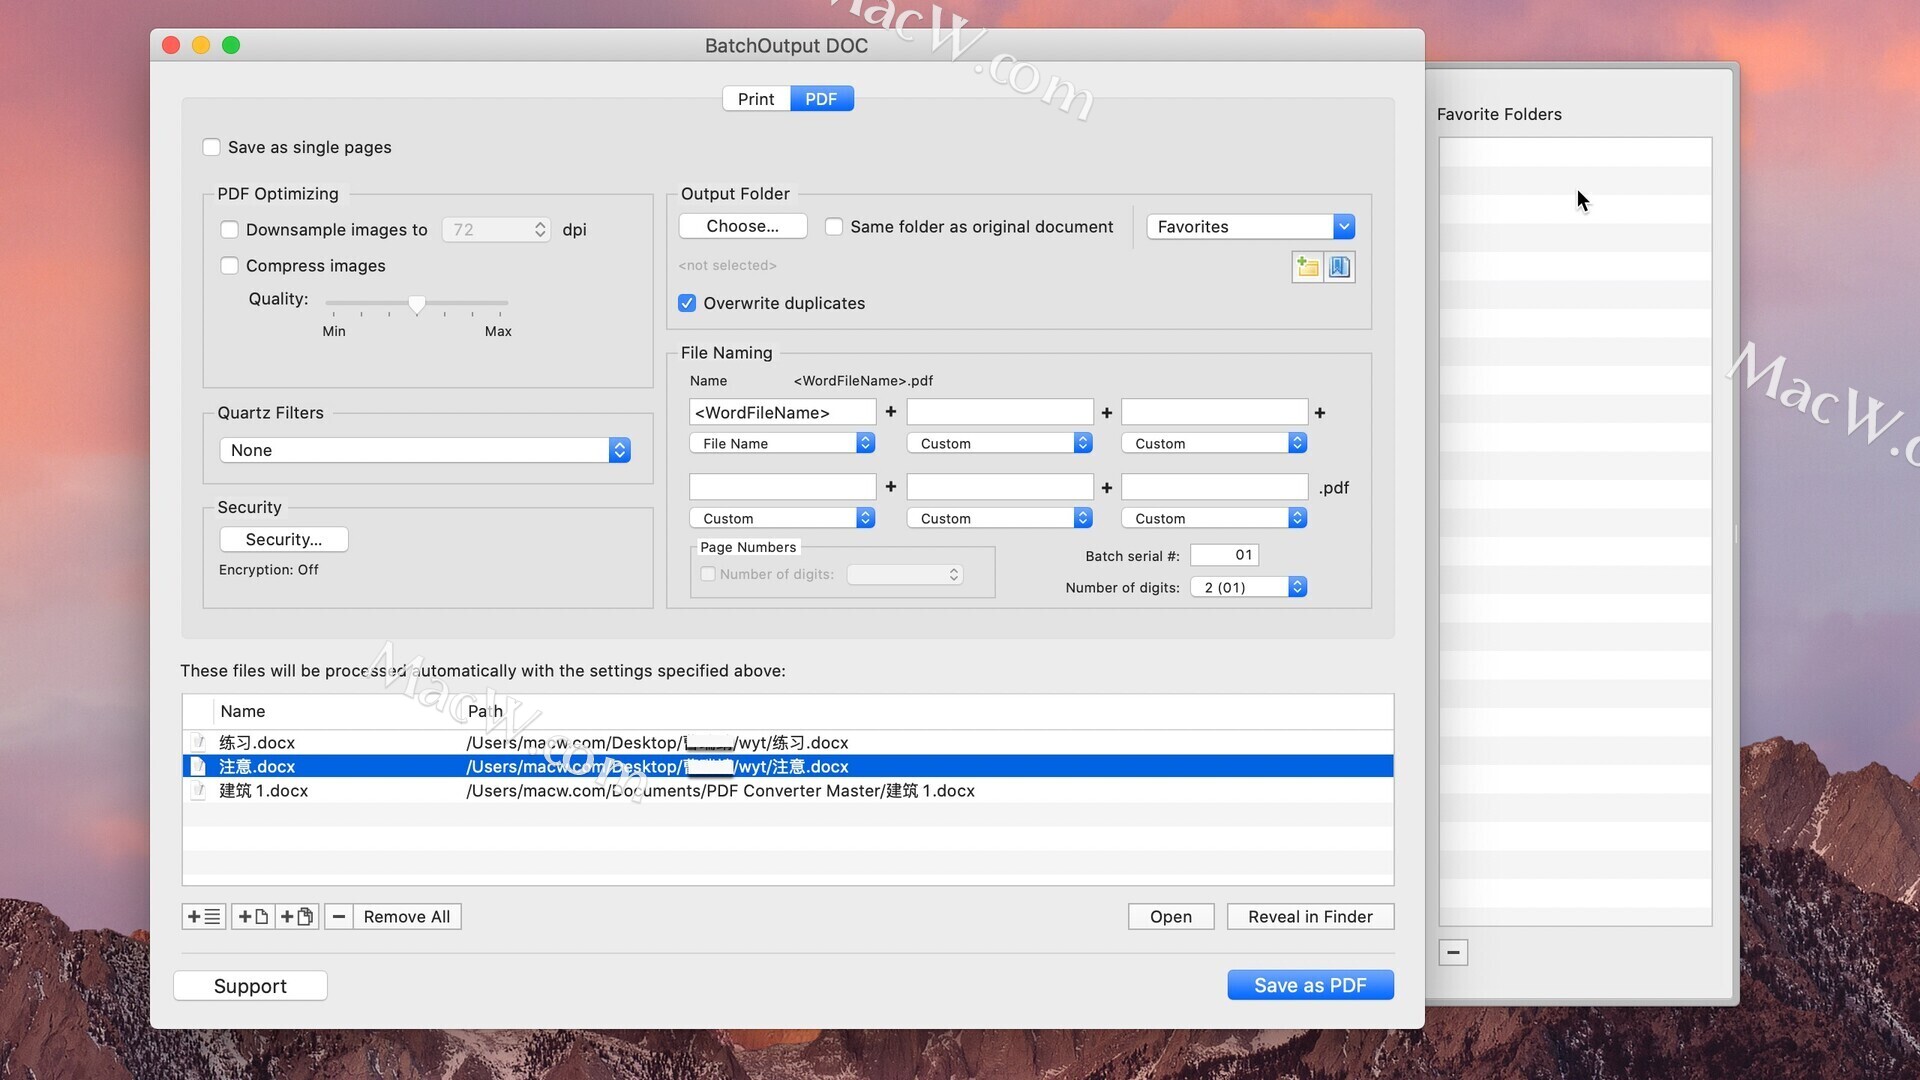Viewport: 1920px width, 1080px height.
Task: Check Downsample images to option
Action: pyautogui.click(x=229, y=230)
